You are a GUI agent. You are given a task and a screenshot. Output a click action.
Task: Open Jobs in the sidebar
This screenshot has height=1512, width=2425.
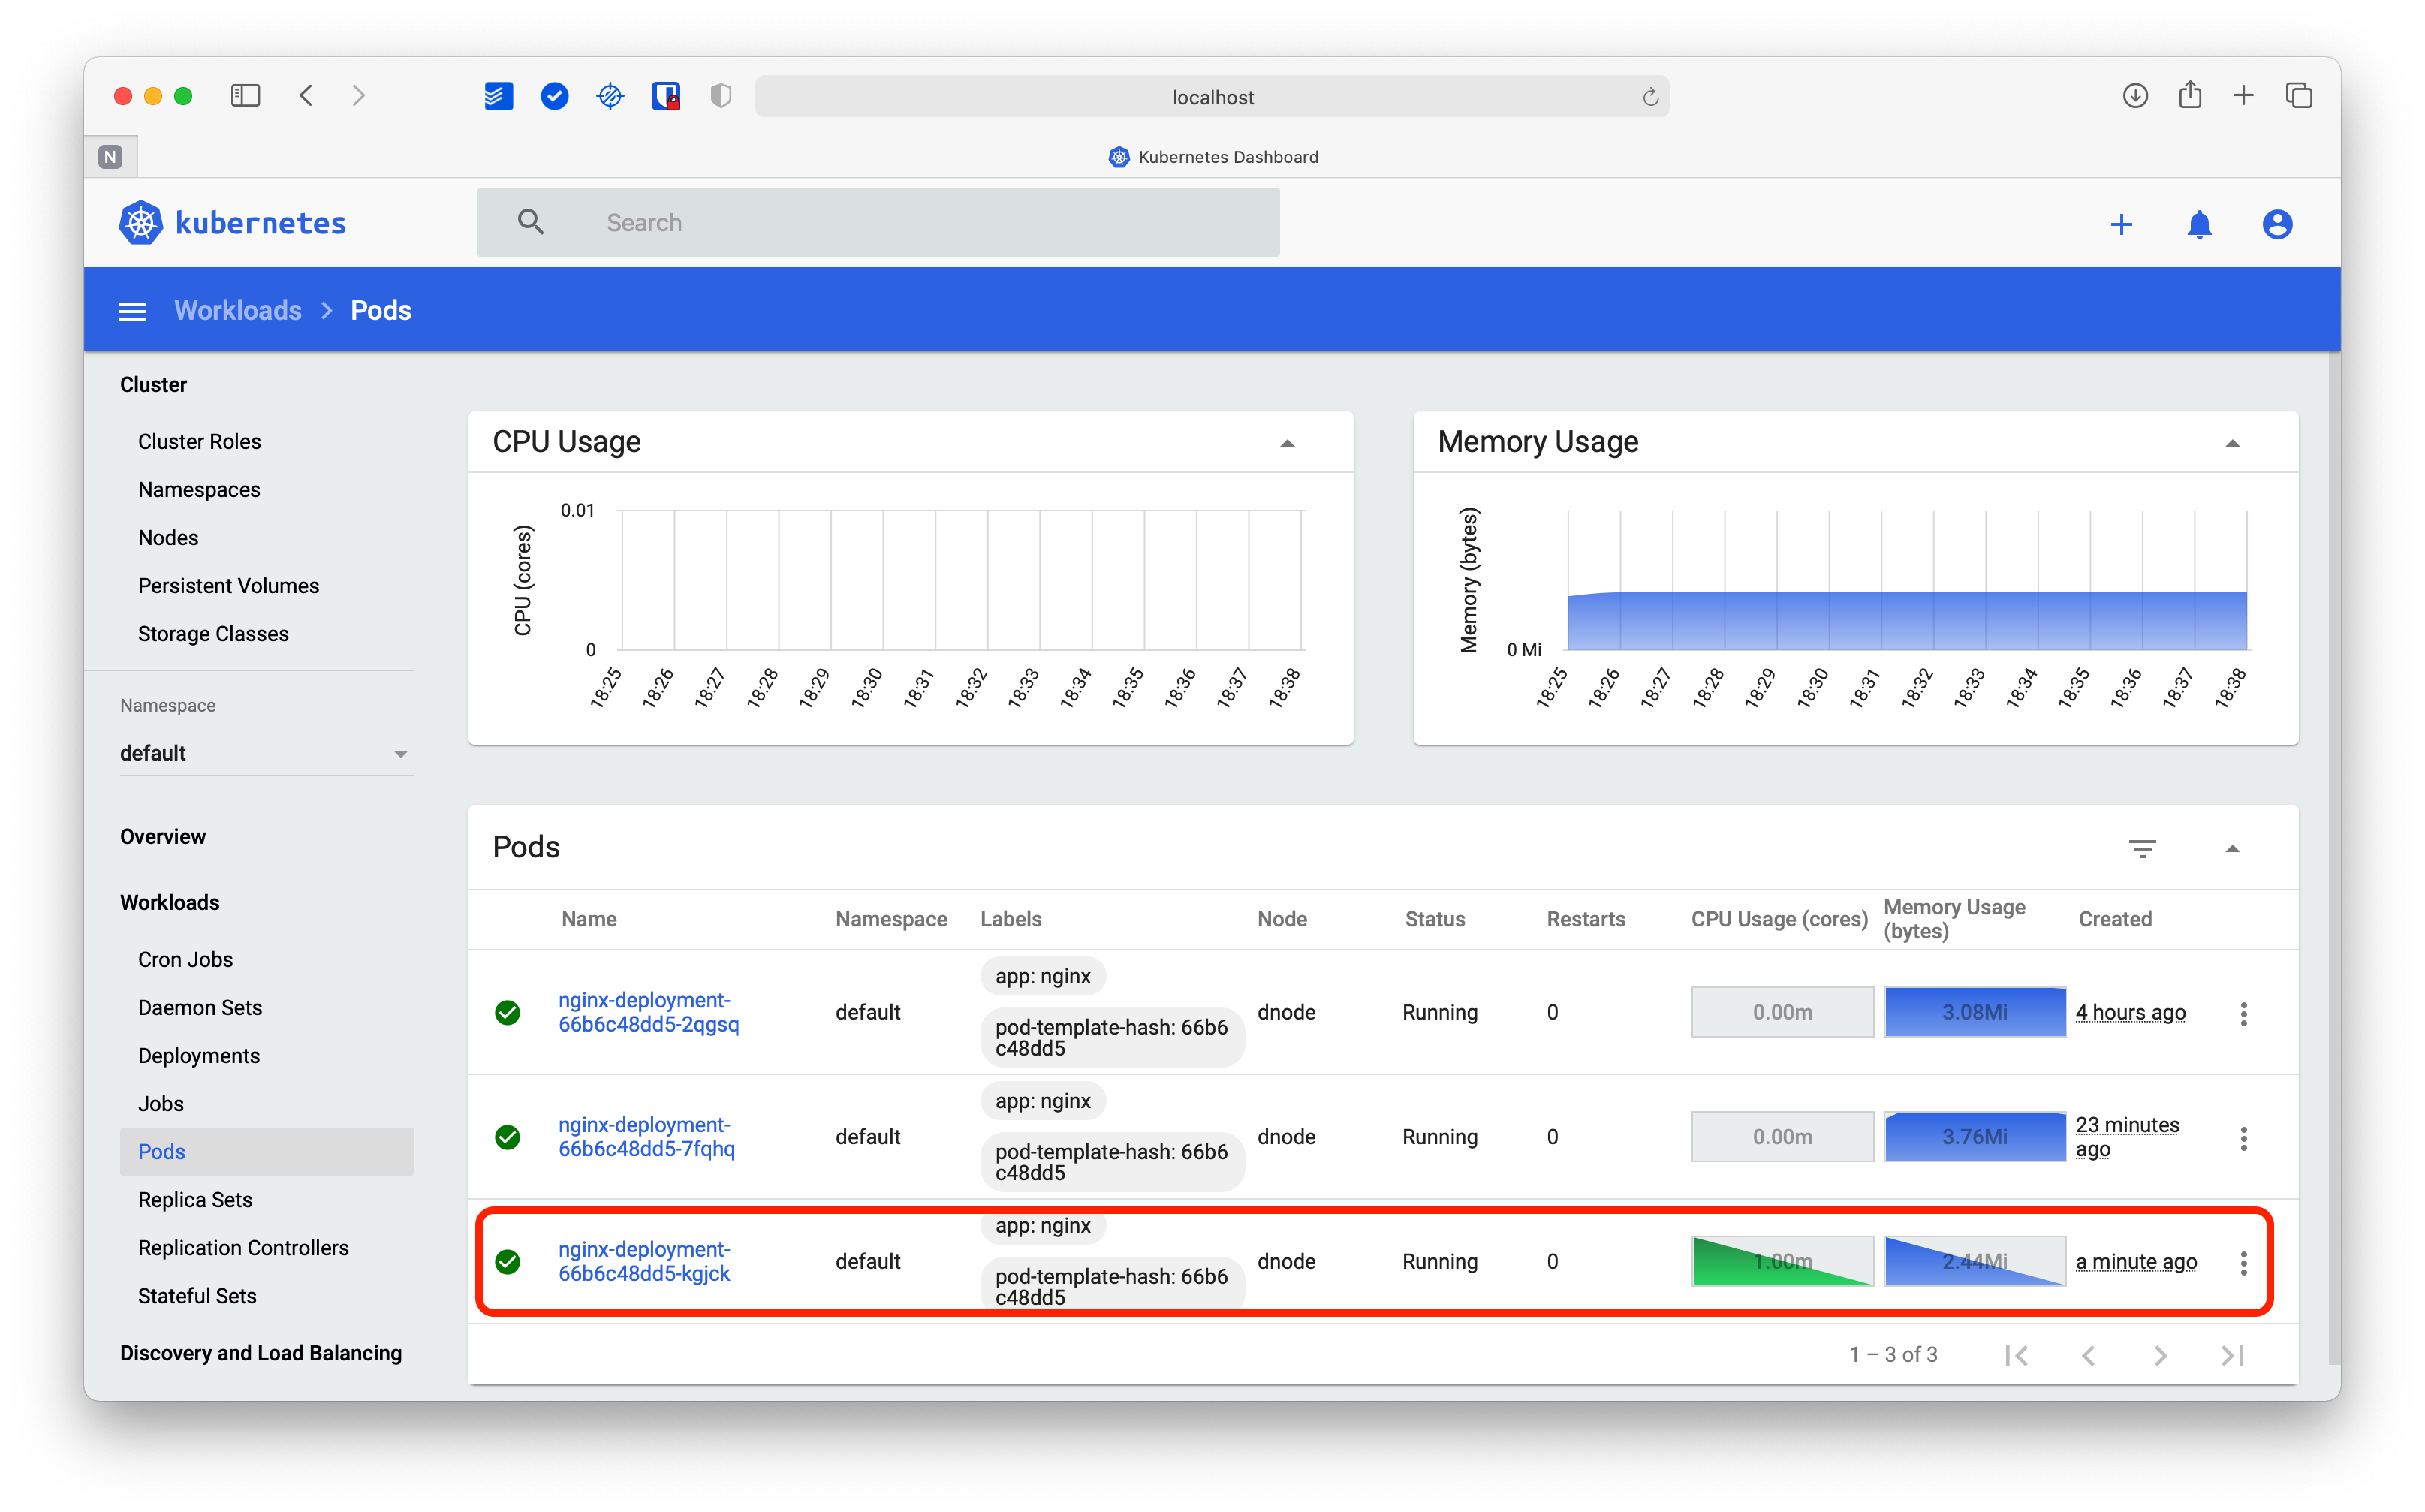click(161, 1104)
